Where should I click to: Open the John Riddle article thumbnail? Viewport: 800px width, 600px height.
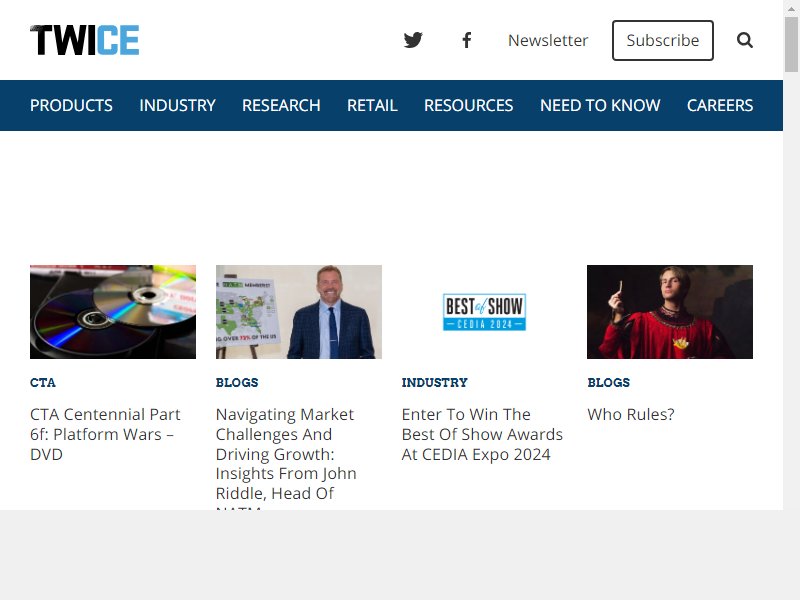[298, 312]
